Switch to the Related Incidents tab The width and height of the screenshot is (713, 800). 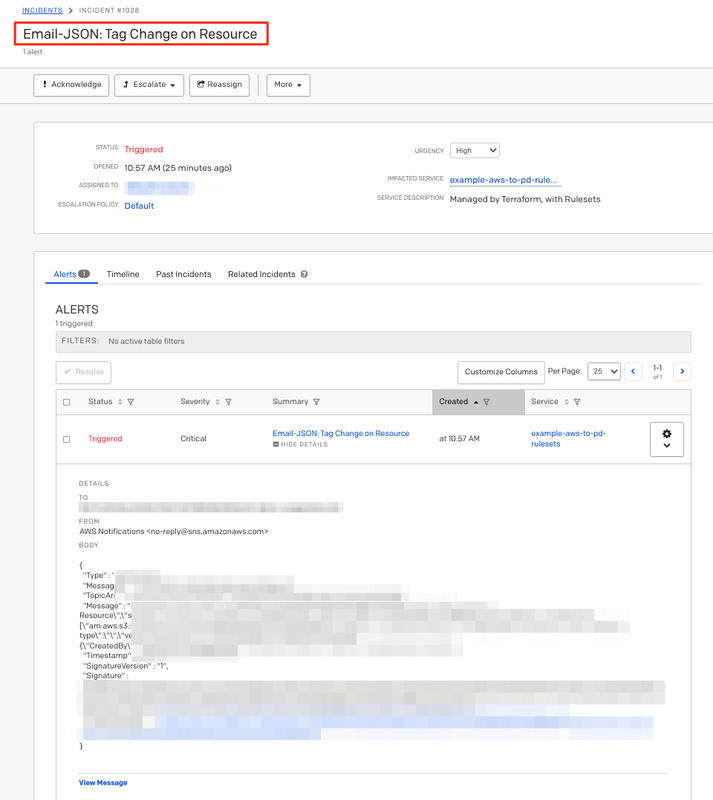point(262,274)
